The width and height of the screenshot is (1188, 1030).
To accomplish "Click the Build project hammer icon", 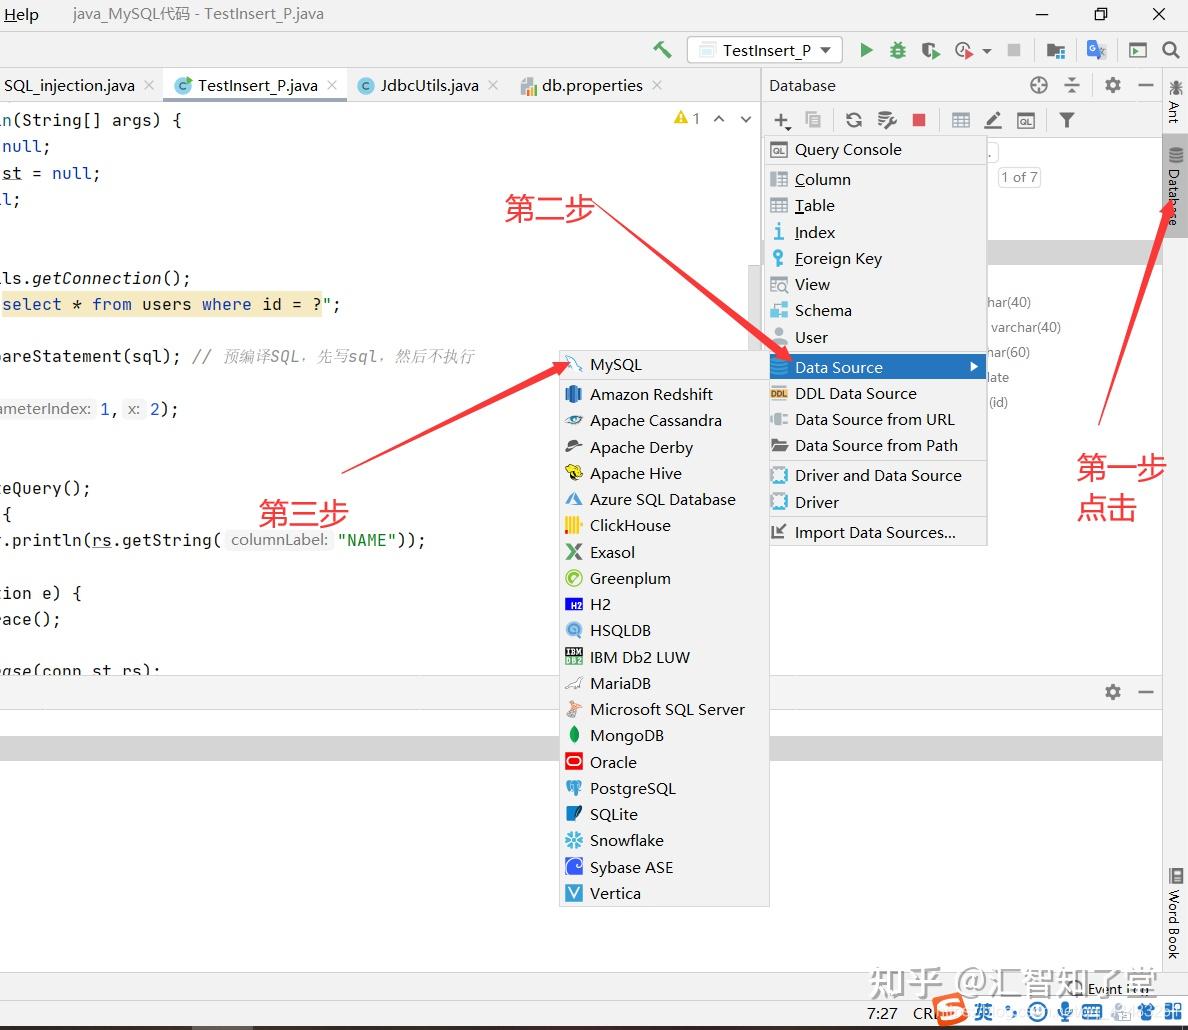I will coord(662,50).
